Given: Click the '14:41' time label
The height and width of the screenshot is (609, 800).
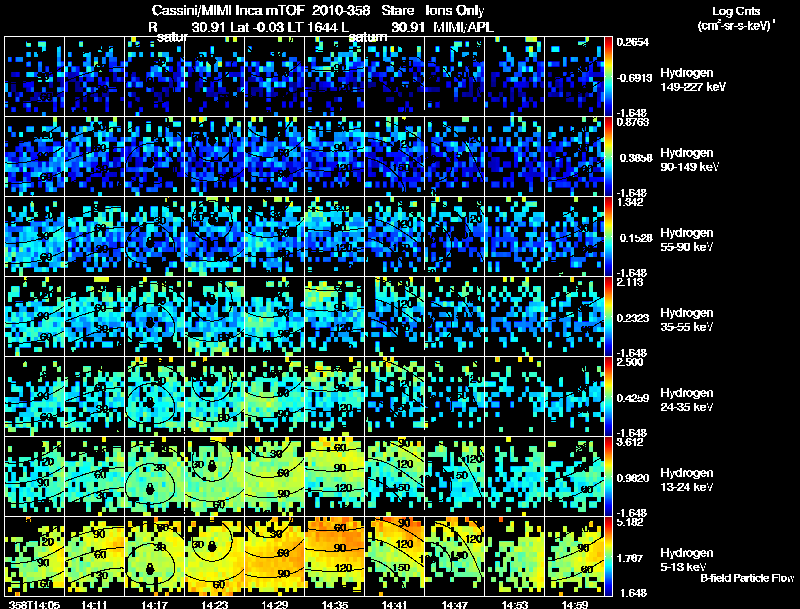Looking at the screenshot, I should [x=395, y=604].
